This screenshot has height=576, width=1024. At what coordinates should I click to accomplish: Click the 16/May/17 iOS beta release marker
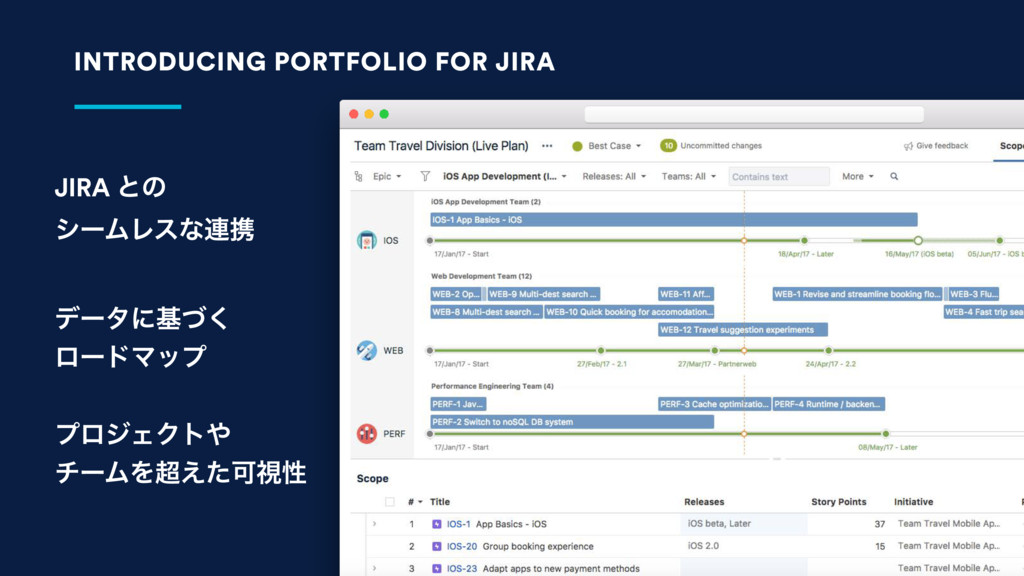coord(918,240)
